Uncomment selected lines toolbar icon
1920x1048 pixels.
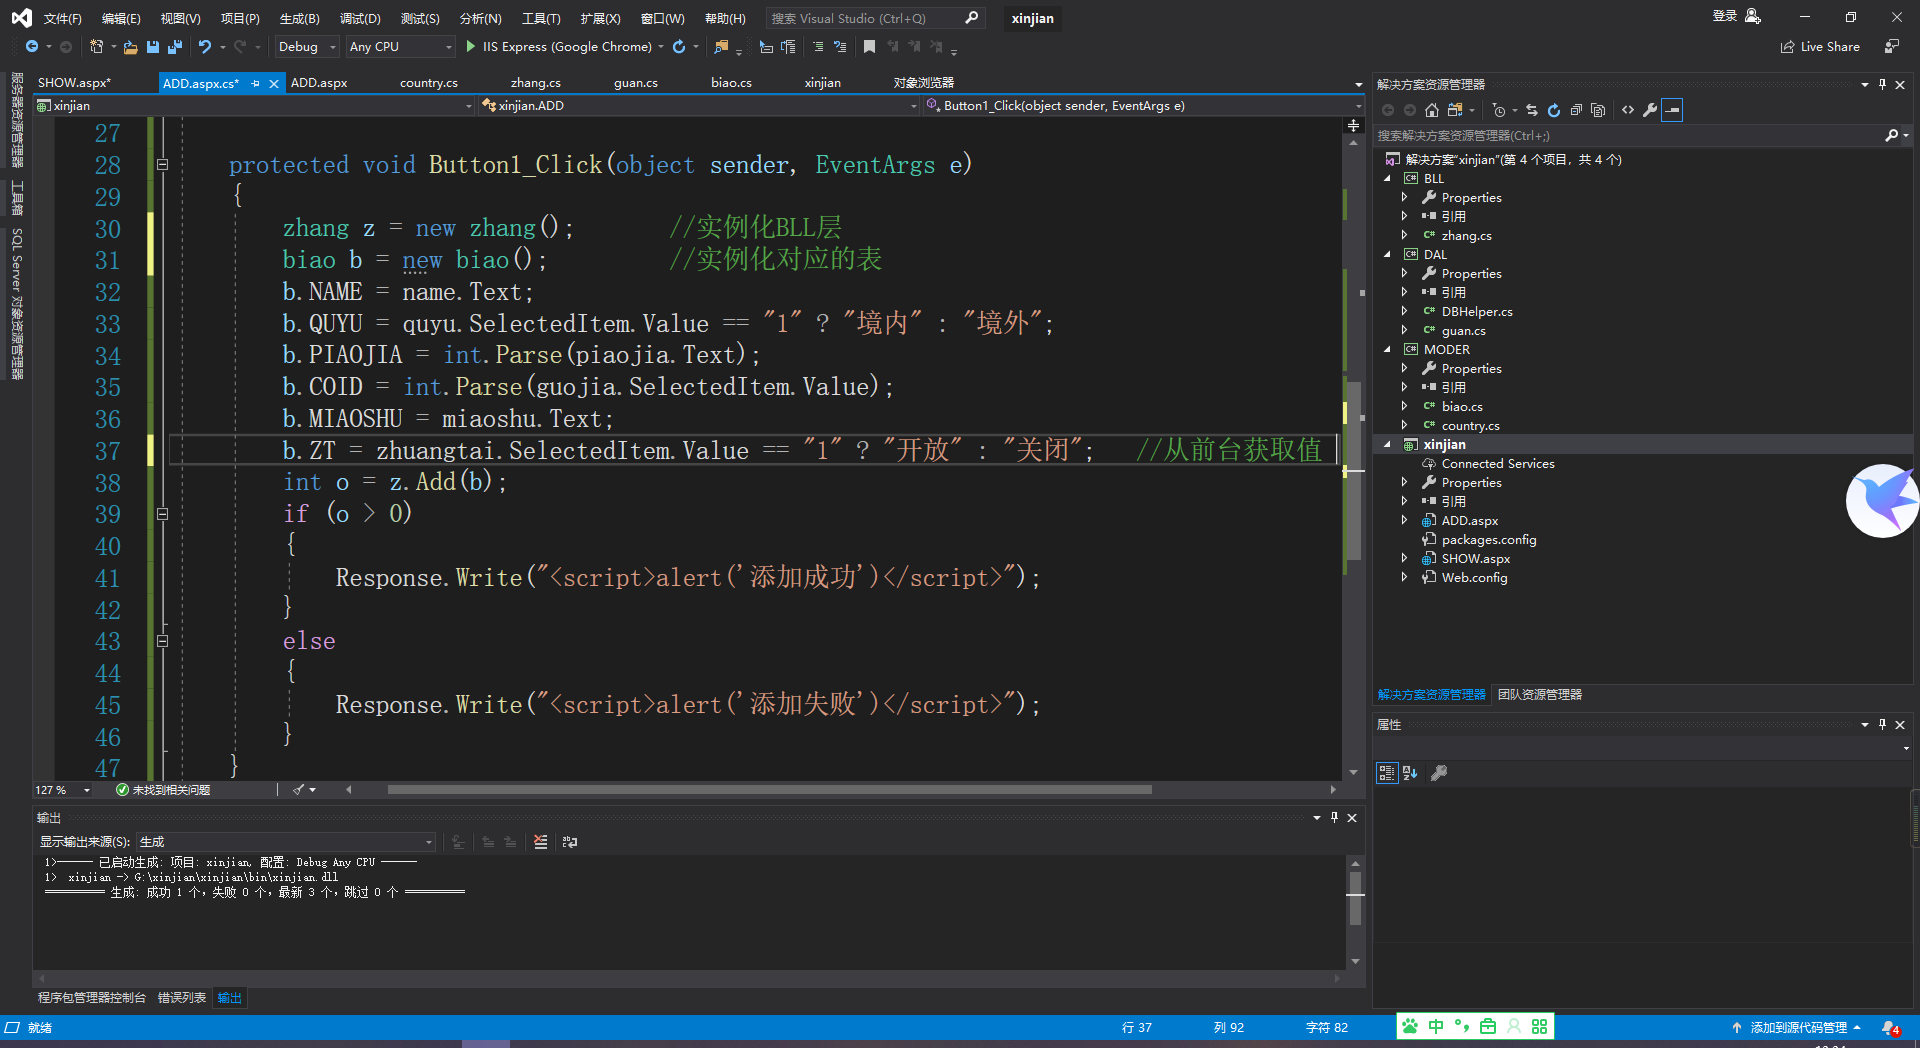pyautogui.click(x=840, y=47)
